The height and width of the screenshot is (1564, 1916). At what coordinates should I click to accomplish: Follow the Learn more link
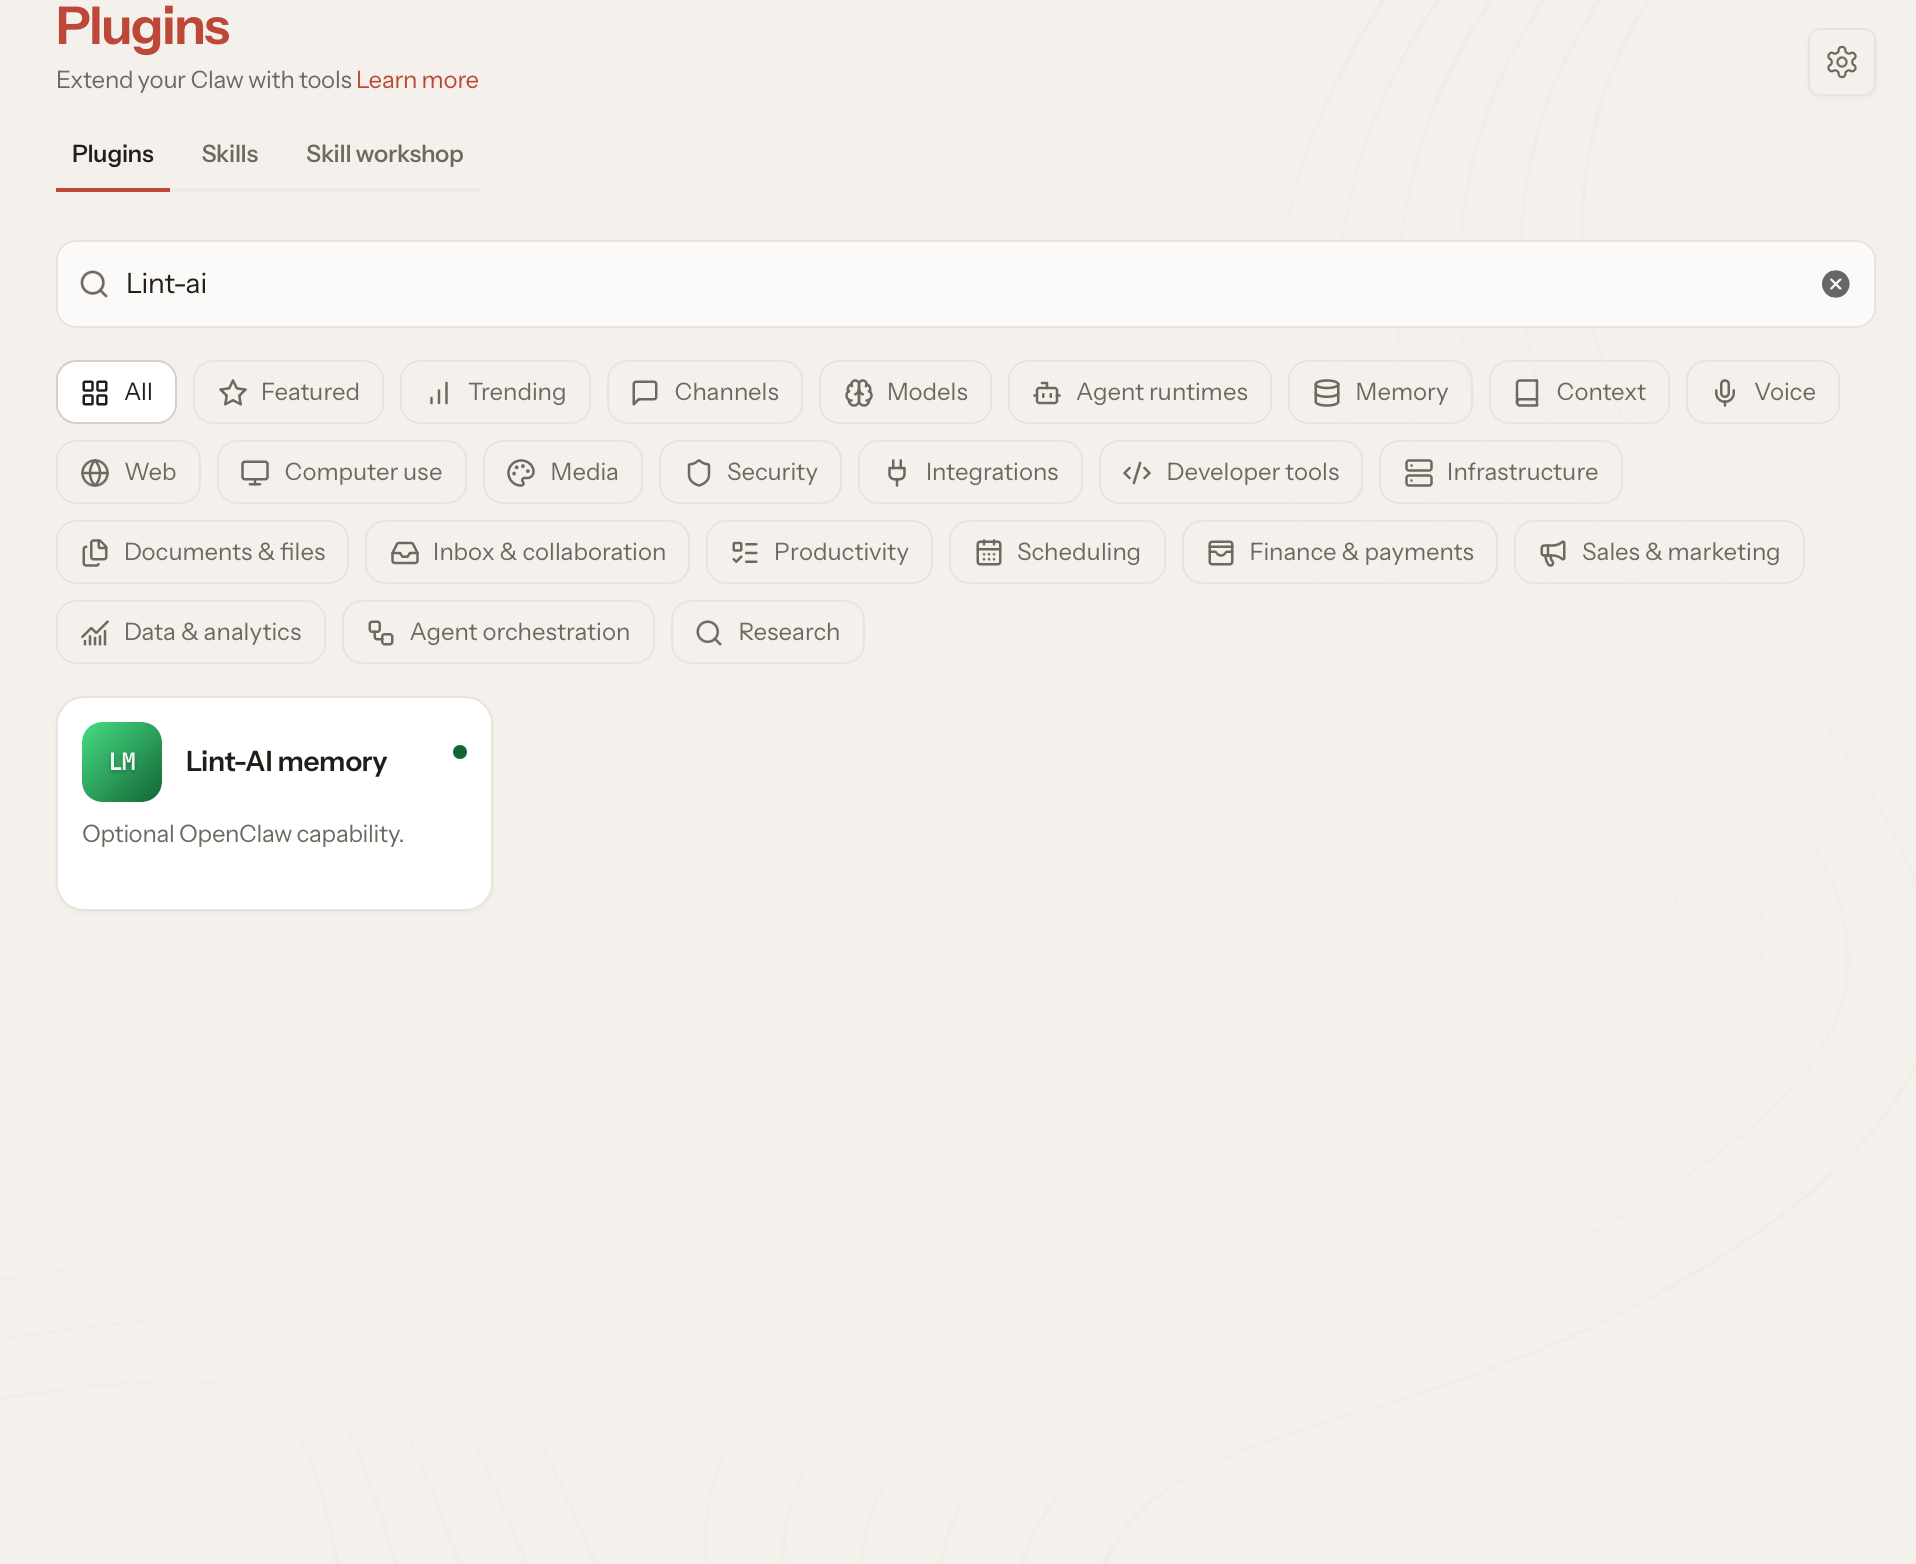pos(417,80)
